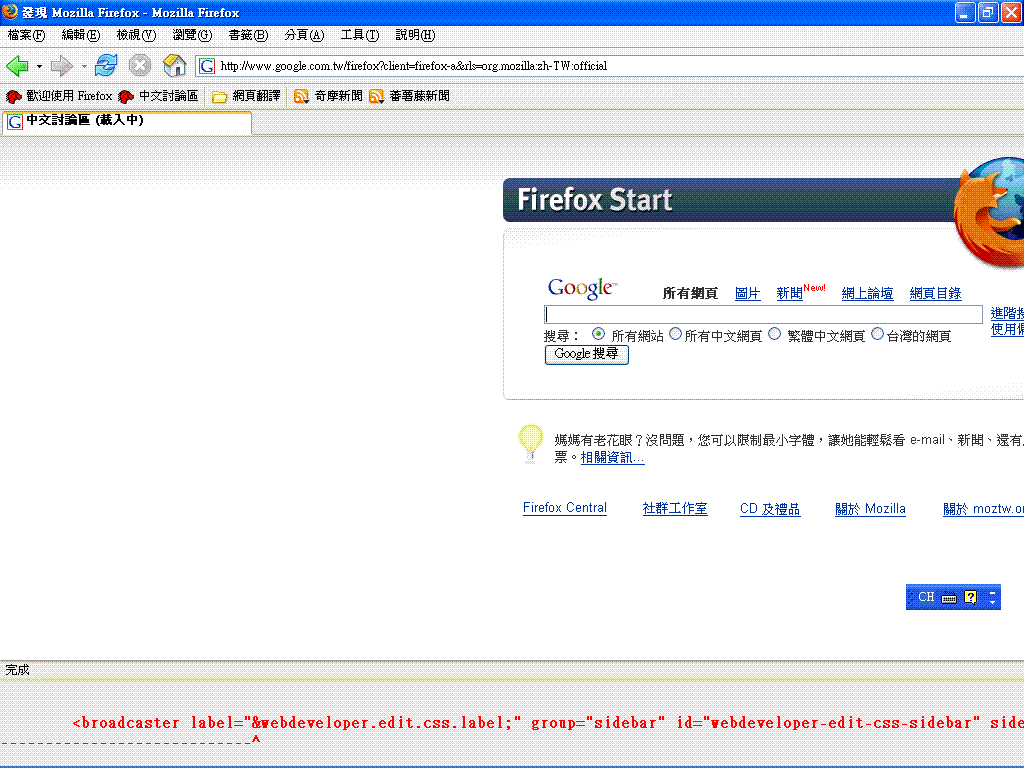
Task: Open the Back history dropdown arrow
Action: (40, 66)
